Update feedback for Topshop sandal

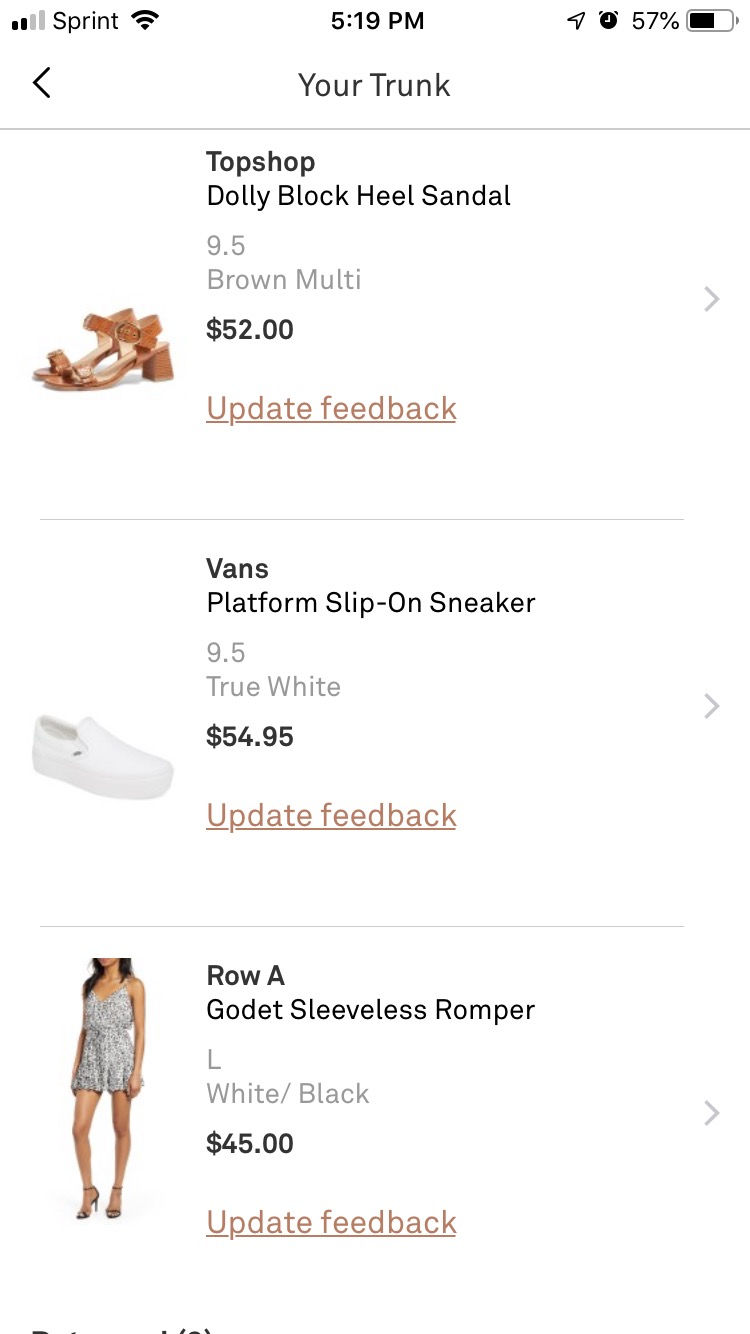click(331, 408)
